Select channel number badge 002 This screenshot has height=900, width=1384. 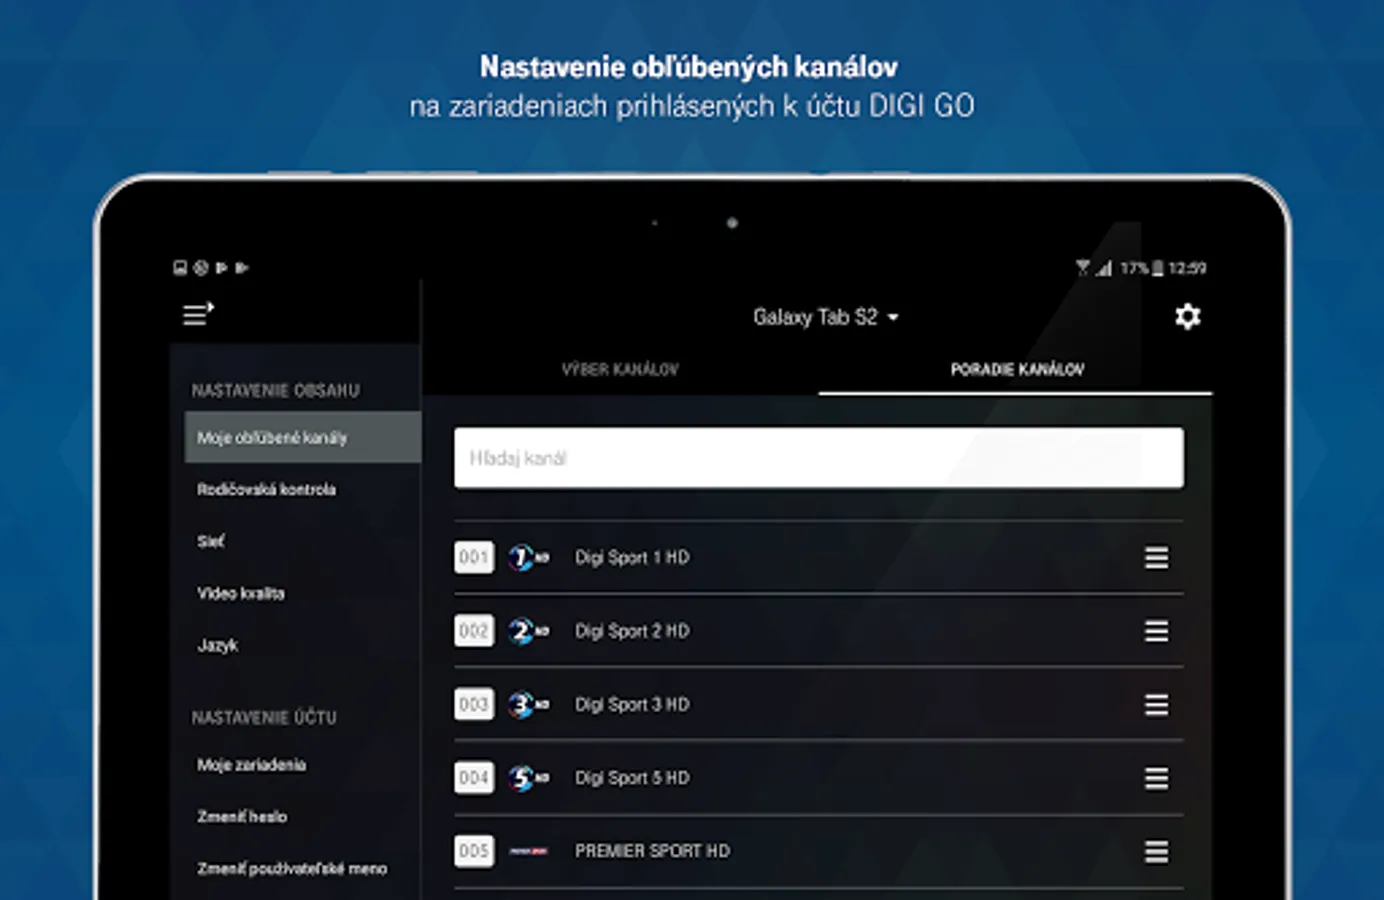(474, 631)
